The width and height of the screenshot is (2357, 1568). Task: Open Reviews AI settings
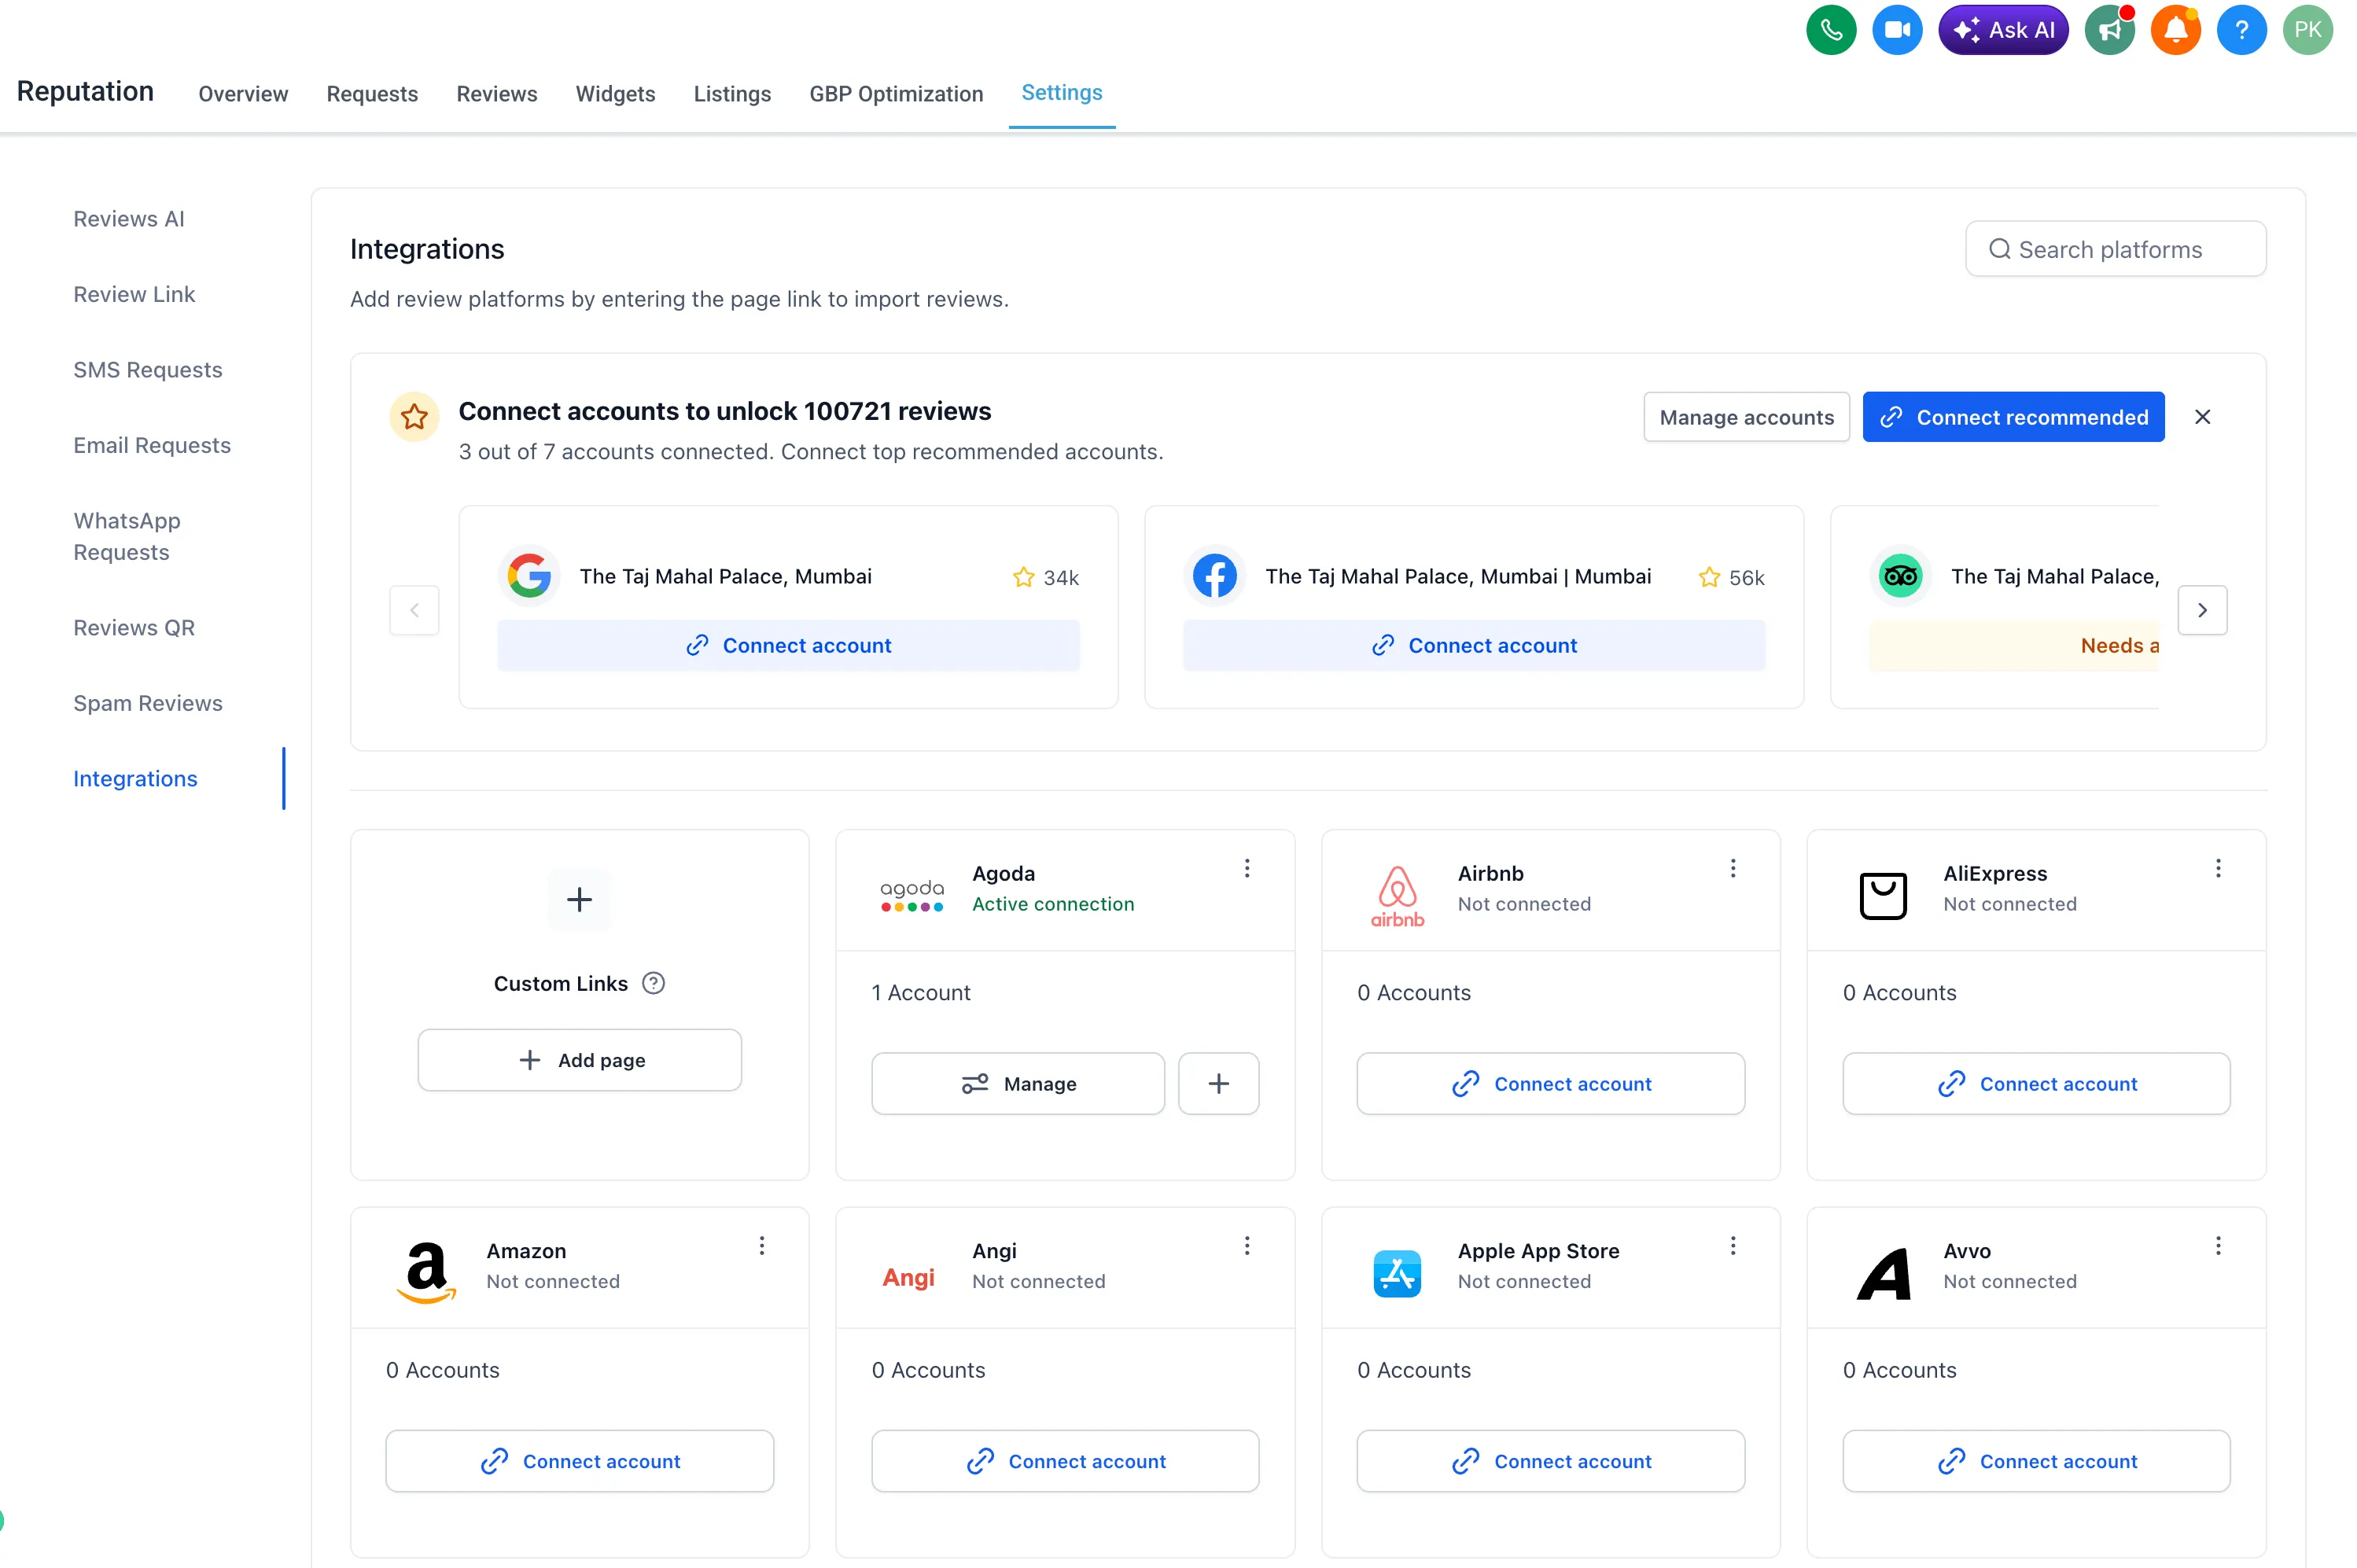pos(129,218)
